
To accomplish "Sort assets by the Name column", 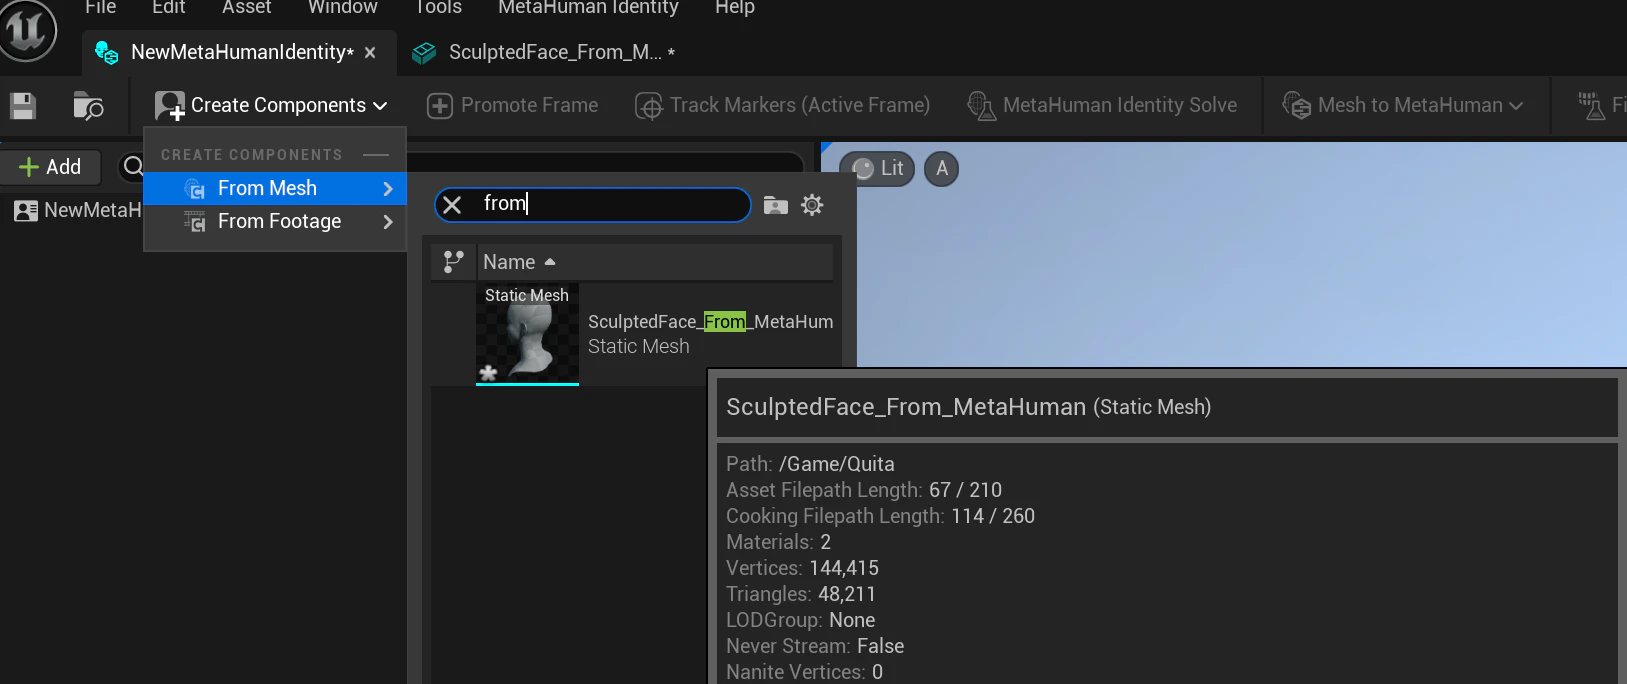I will point(655,262).
